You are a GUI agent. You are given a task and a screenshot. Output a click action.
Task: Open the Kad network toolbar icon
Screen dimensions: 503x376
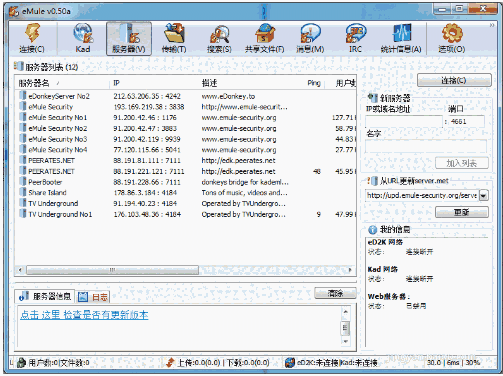click(x=83, y=33)
